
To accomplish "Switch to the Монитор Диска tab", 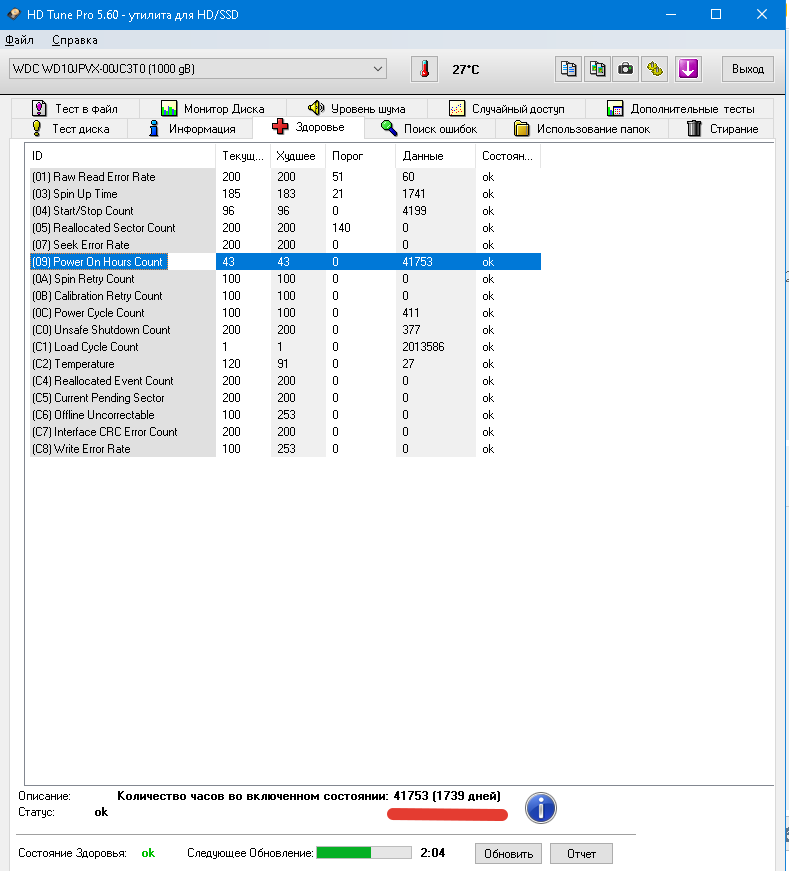I will coord(212,108).
